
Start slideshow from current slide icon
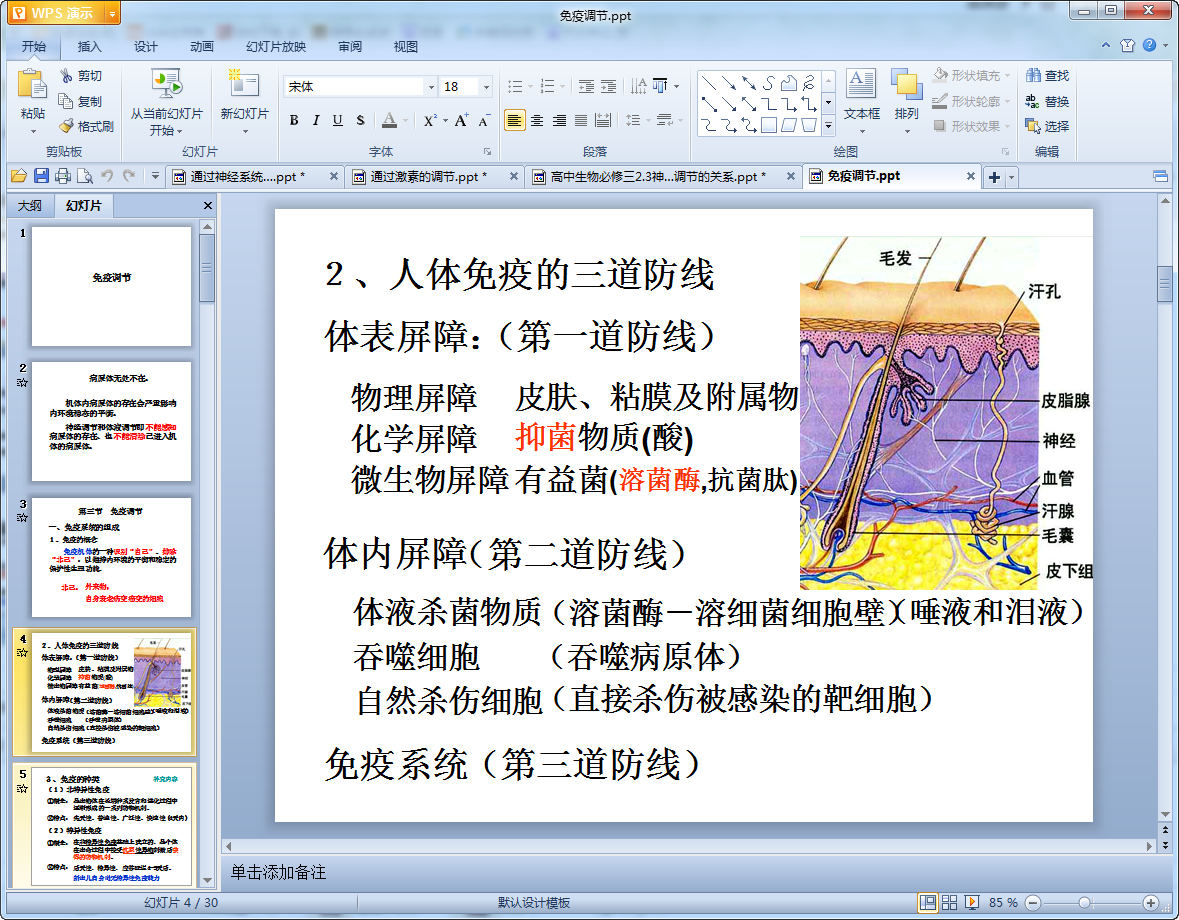[x=166, y=84]
